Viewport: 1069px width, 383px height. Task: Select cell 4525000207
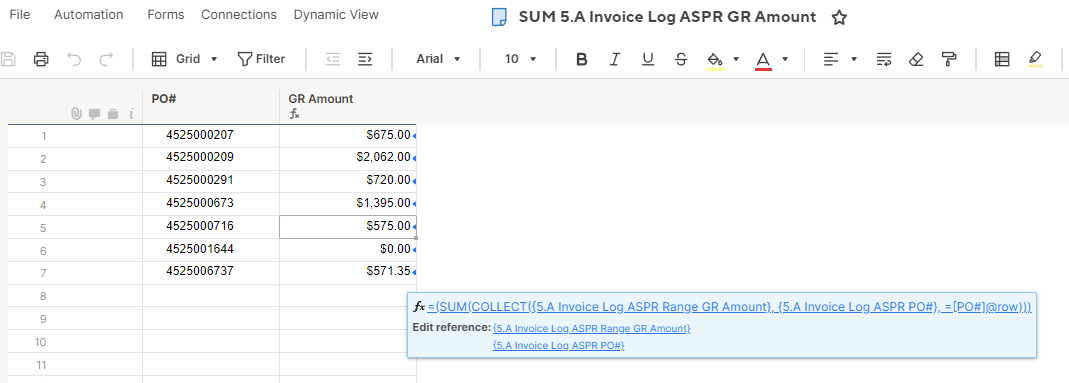point(211,136)
